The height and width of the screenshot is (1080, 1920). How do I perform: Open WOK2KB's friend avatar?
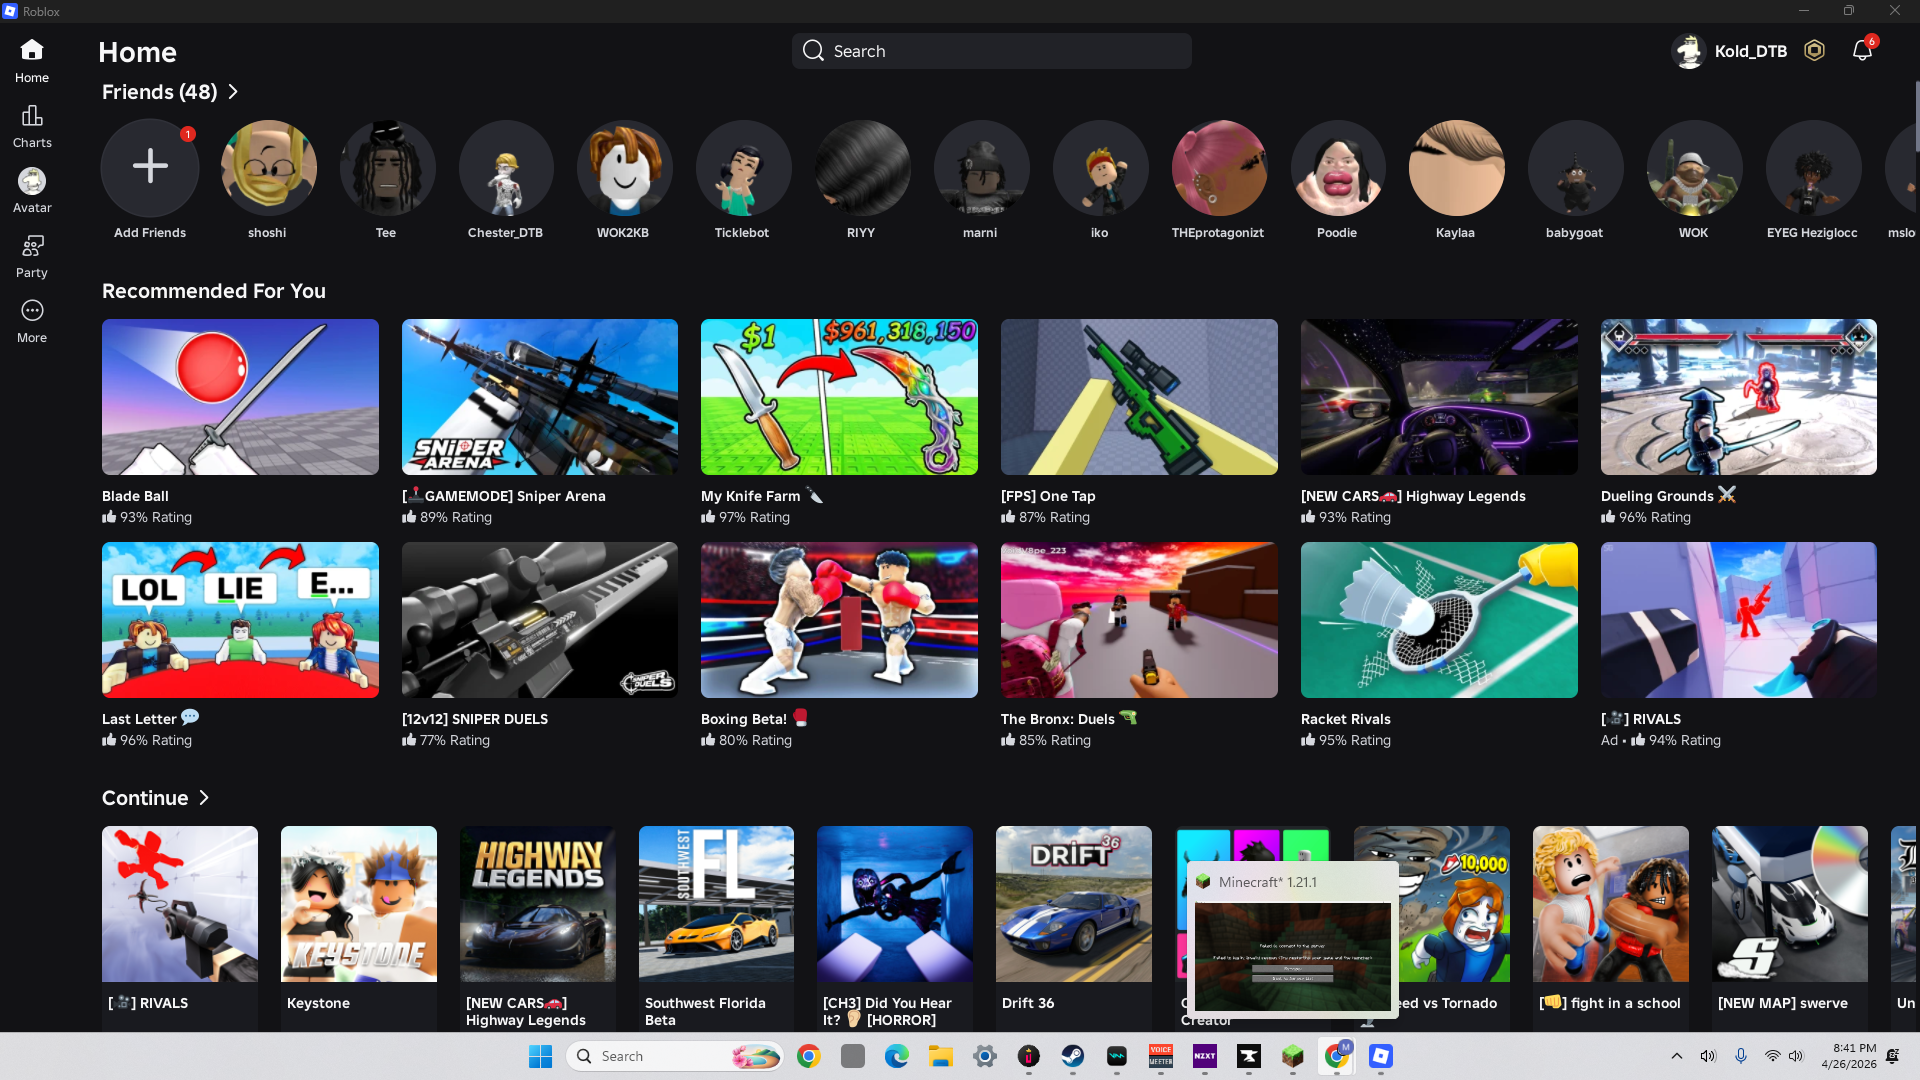[x=624, y=167]
